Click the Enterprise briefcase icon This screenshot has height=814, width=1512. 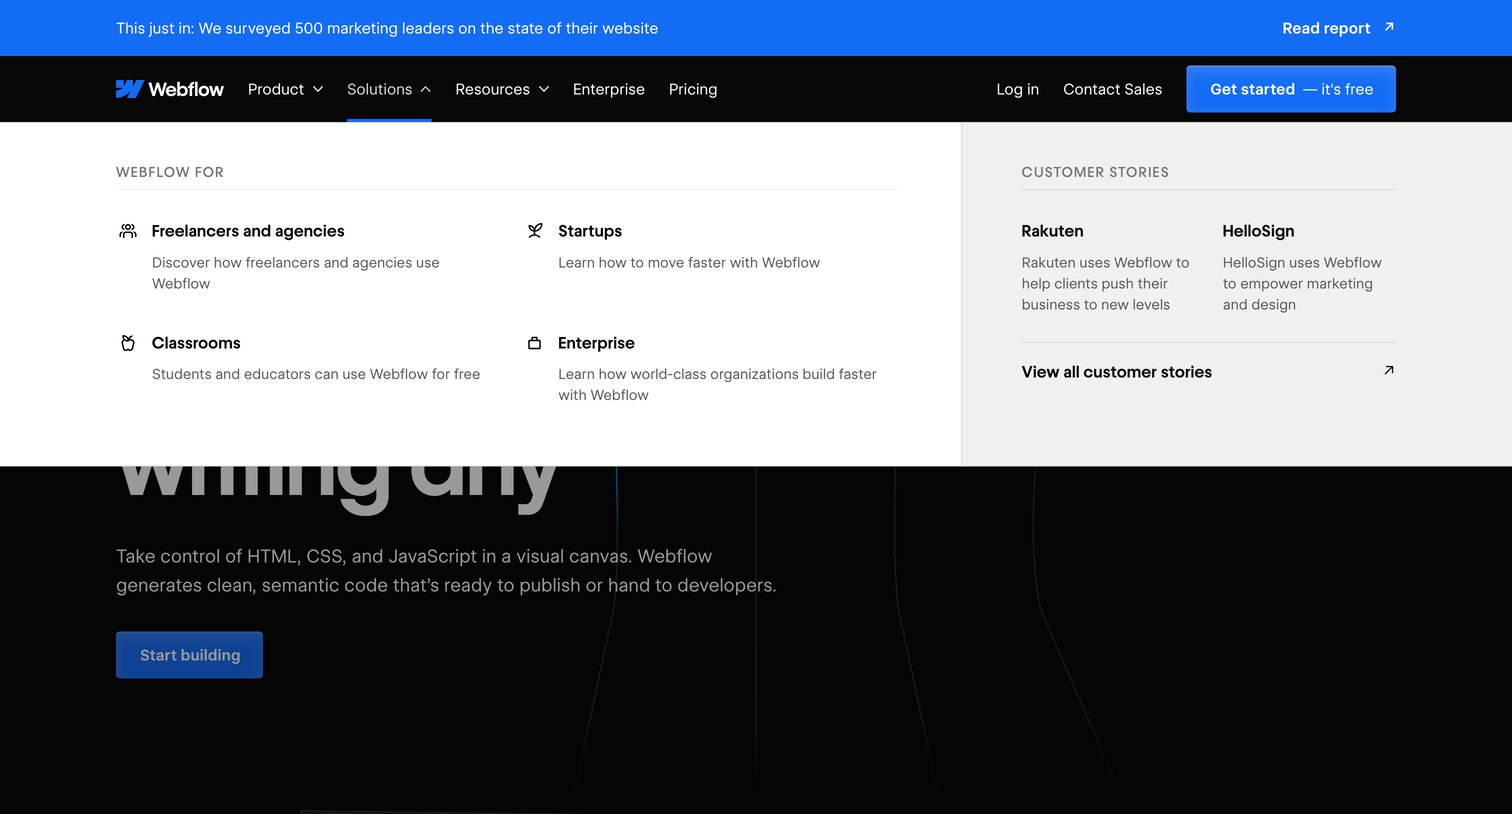pos(535,343)
